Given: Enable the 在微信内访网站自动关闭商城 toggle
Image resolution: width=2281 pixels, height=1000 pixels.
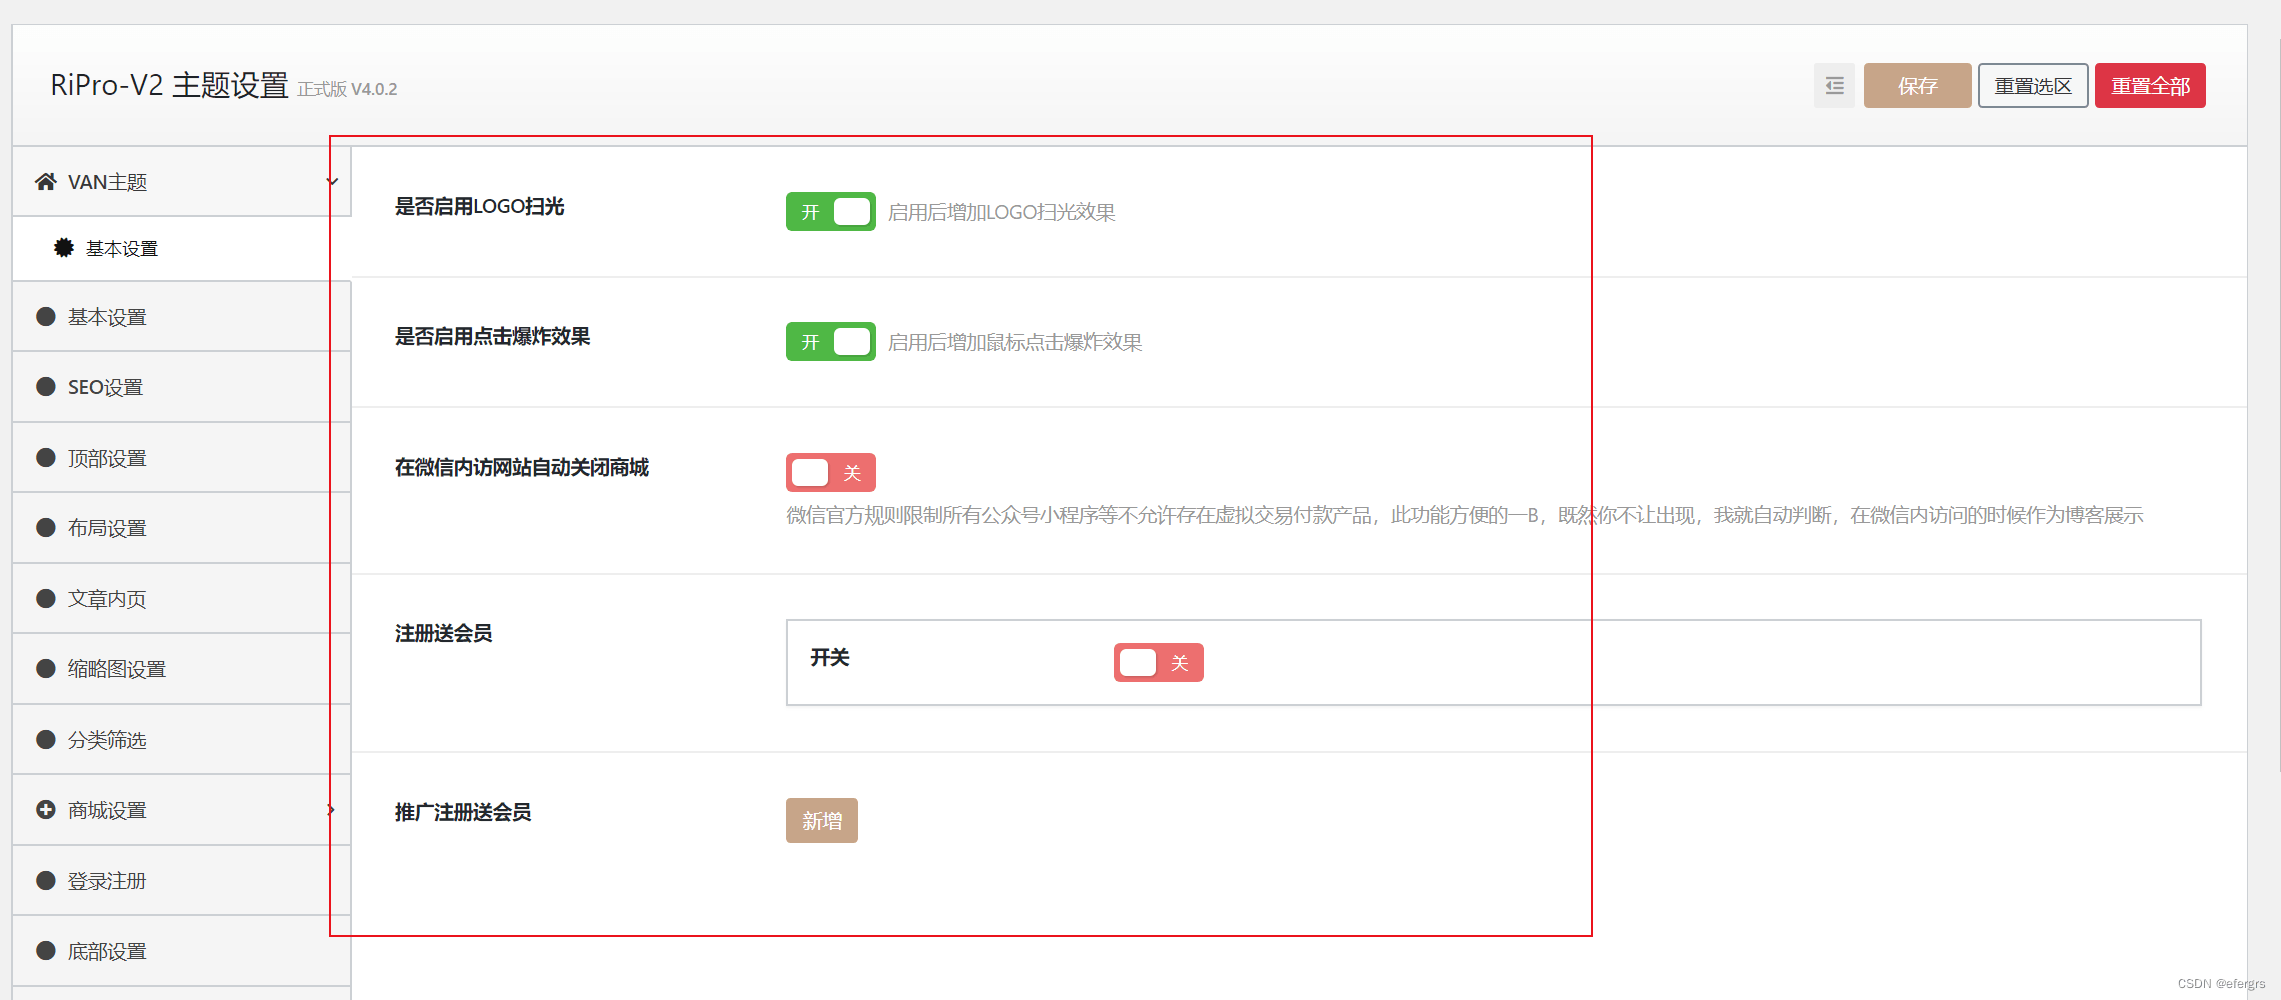Looking at the screenshot, I should point(830,471).
